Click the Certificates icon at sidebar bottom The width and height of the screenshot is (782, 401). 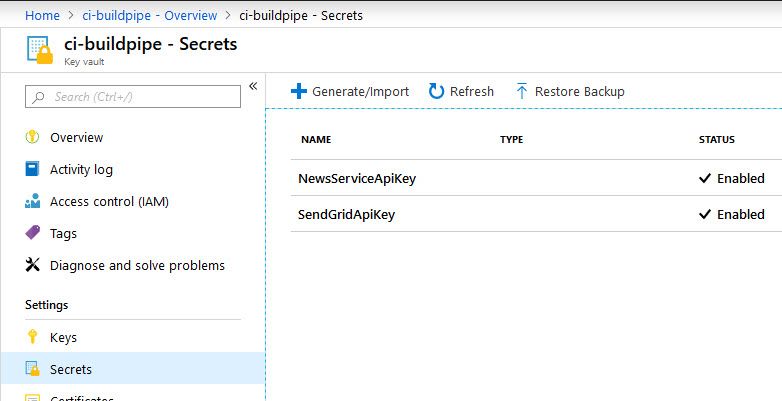click(32, 398)
